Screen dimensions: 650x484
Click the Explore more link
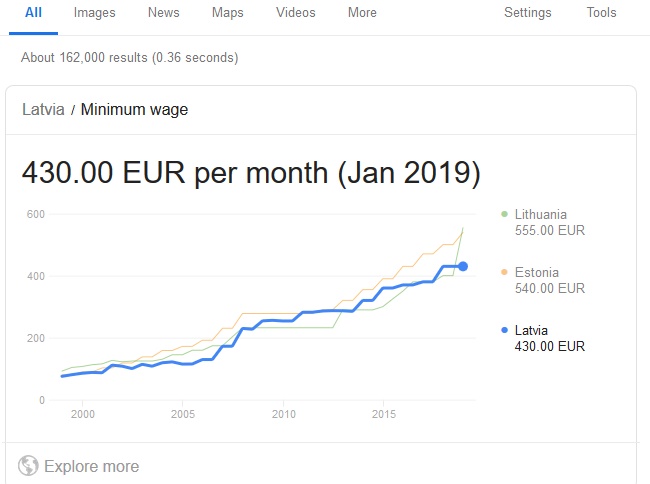pyautogui.click(x=92, y=466)
